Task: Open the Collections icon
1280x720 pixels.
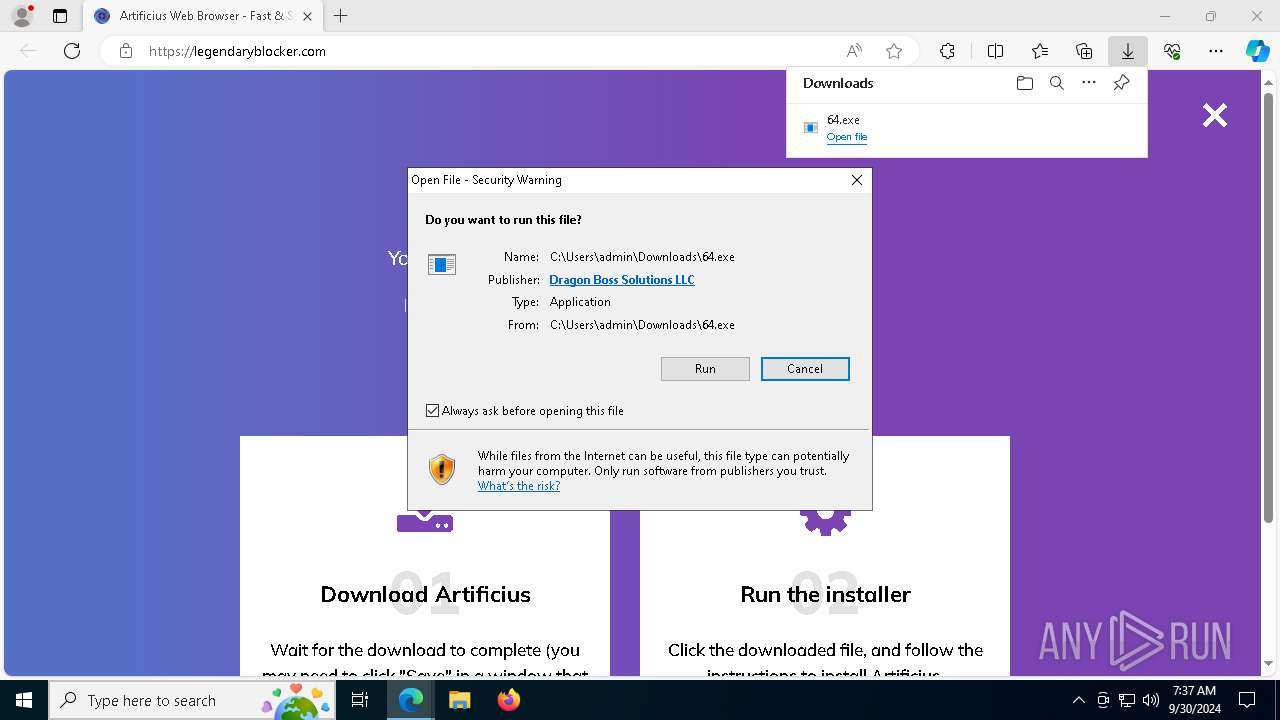Action: (x=1084, y=51)
